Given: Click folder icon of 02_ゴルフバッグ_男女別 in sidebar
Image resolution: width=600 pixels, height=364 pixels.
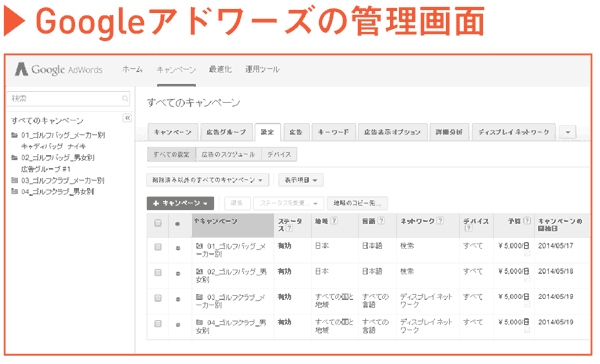Looking at the screenshot, I should point(15,158).
